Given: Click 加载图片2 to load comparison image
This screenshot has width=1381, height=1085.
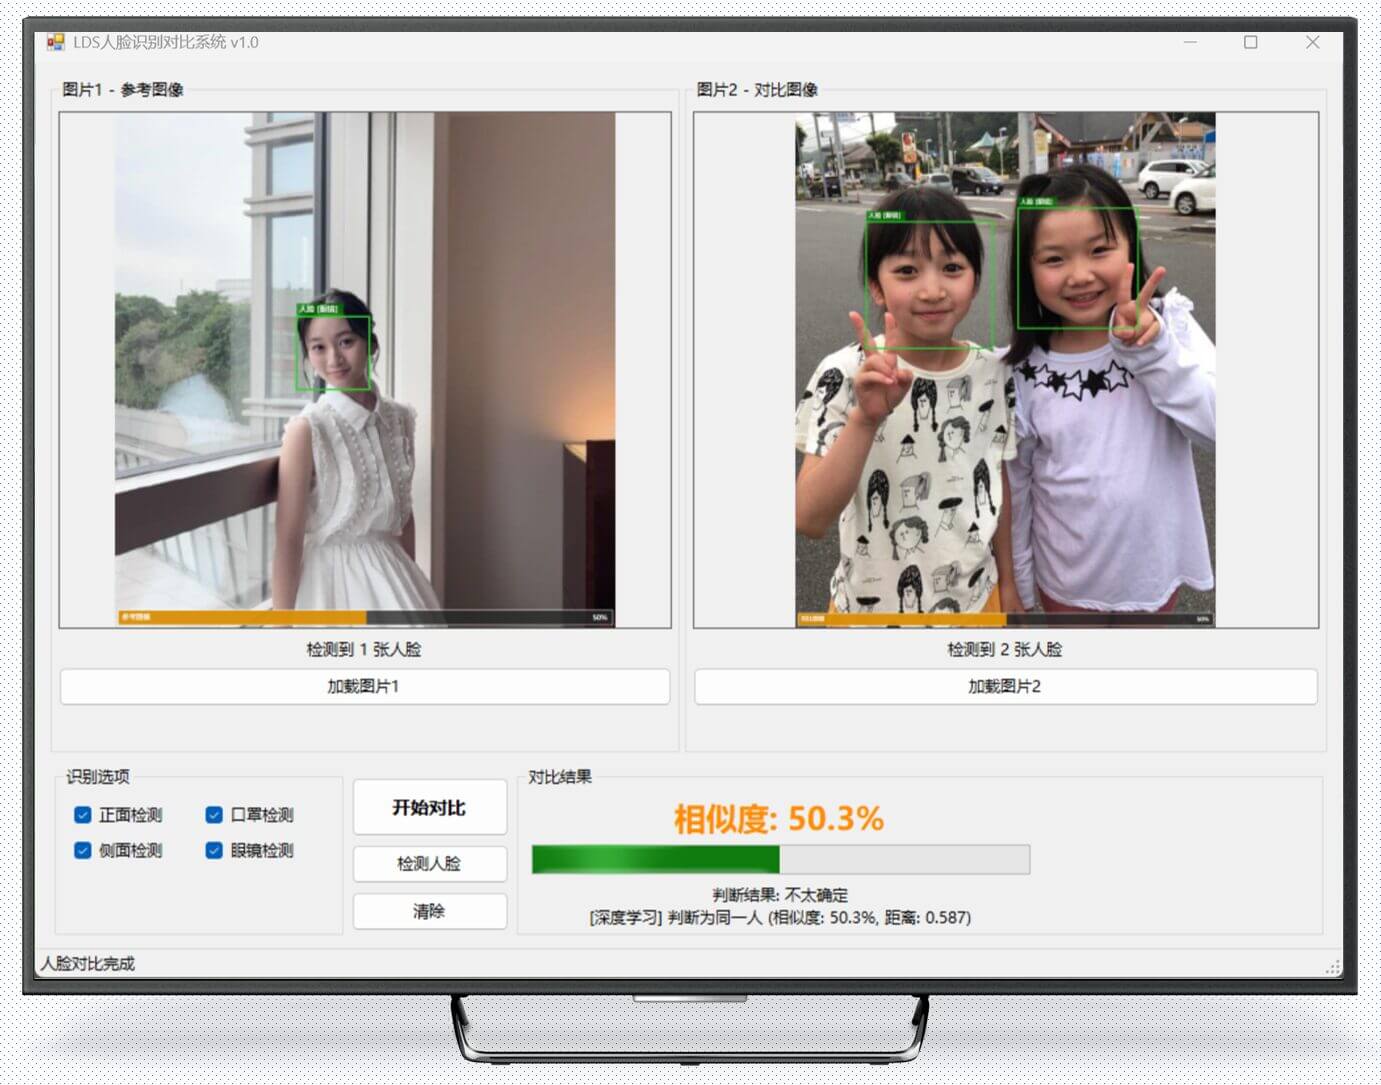Looking at the screenshot, I should click(1005, 687).
